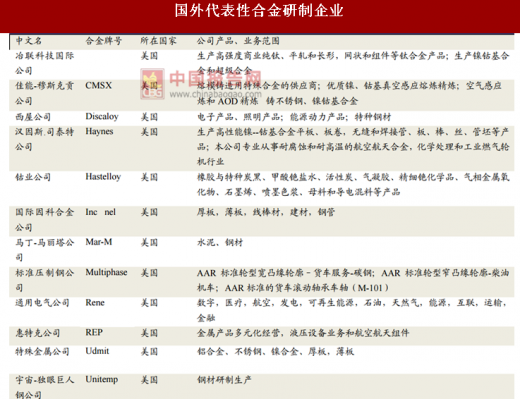This screenshot has width=520, height=399.
Task: Select the alloy grade Haynes
Action: point(99,132)
